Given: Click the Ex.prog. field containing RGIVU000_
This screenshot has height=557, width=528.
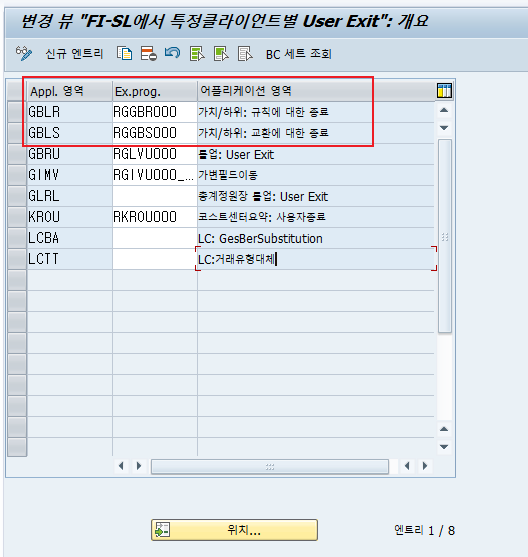Looking at the screenshot, I should 155,175.
